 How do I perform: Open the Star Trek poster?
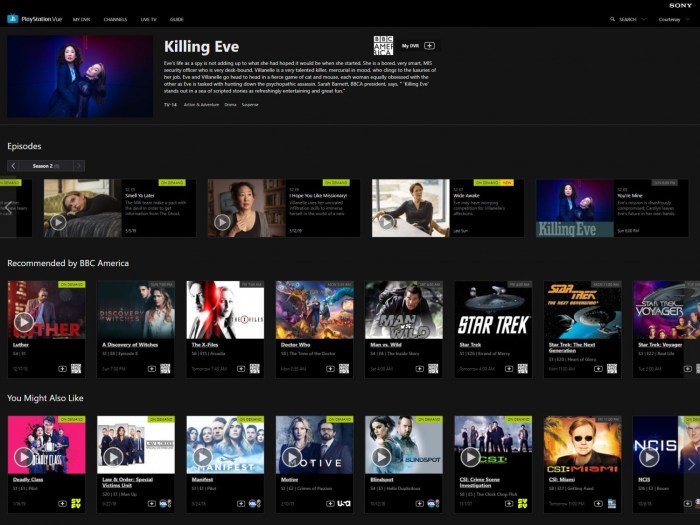[493, 309]
